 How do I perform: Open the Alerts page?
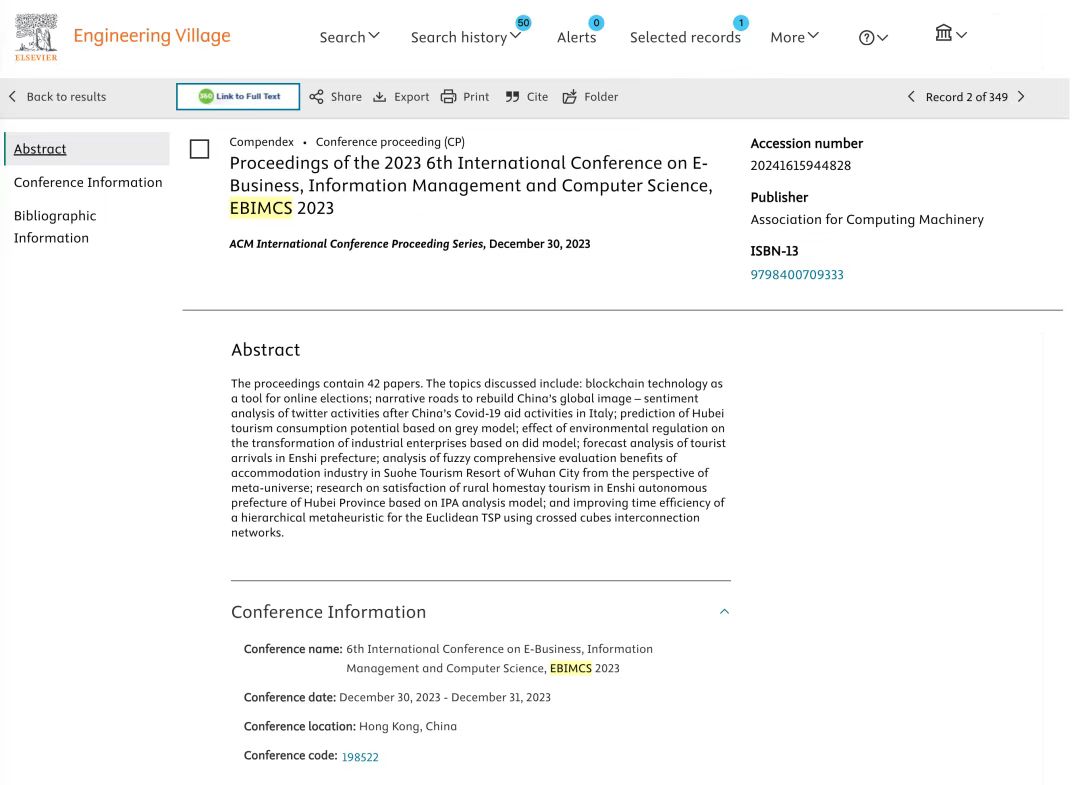click(x=577, y=37)
